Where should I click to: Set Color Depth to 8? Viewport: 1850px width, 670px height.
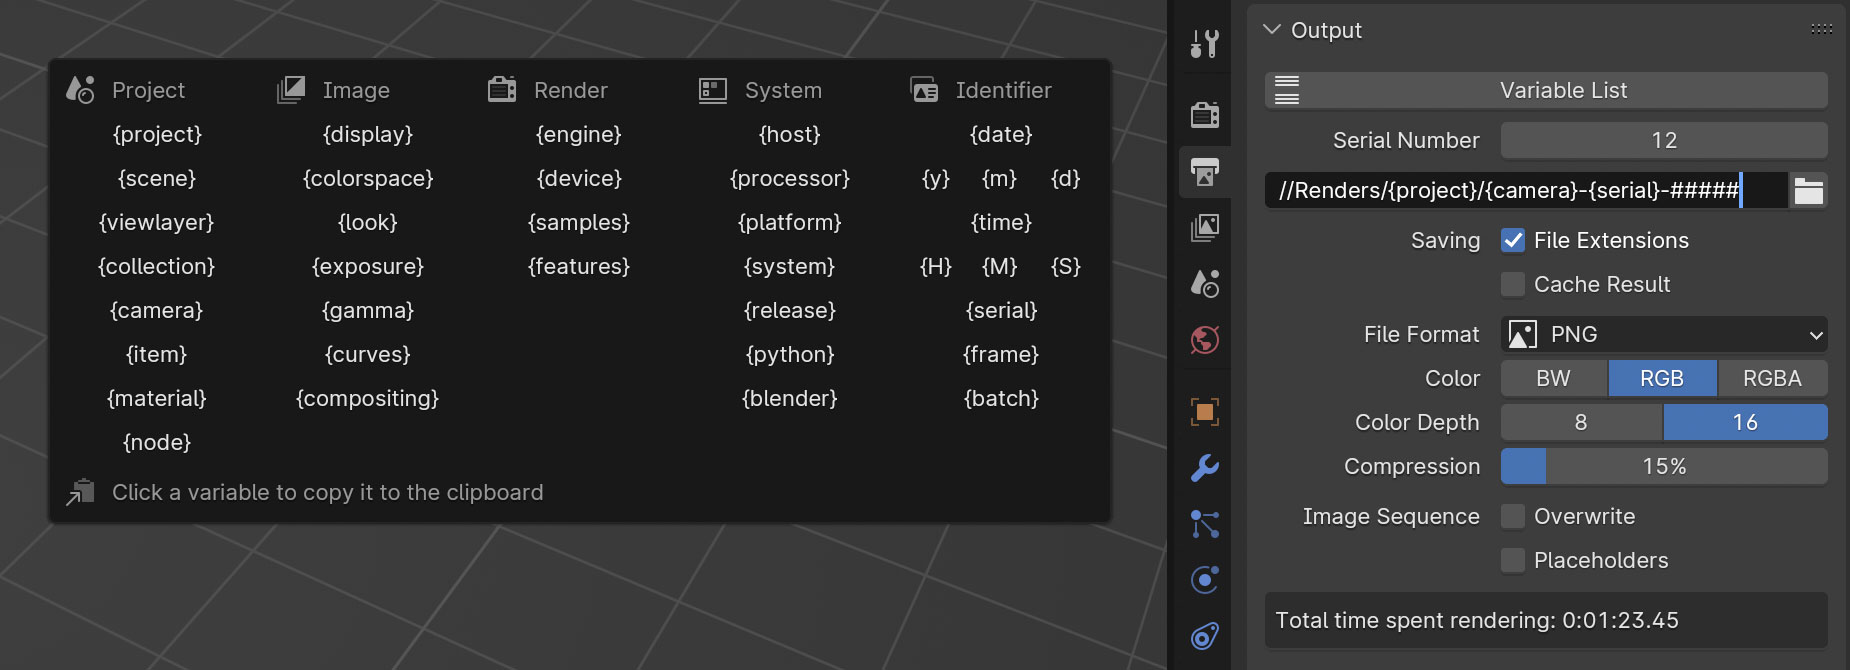1581,422
